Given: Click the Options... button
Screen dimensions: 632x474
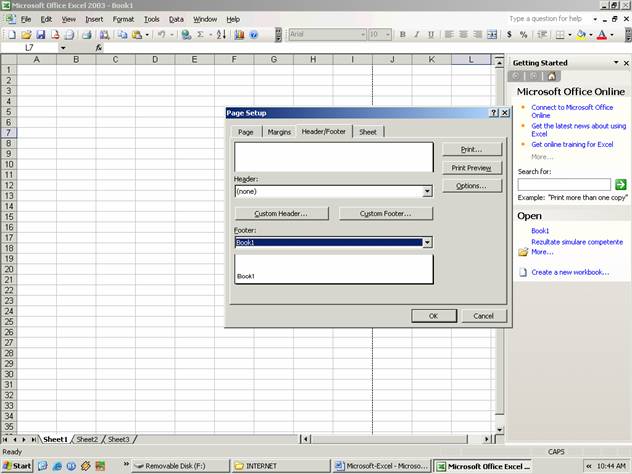Looking at the screenshot, I should click(472, 186).
